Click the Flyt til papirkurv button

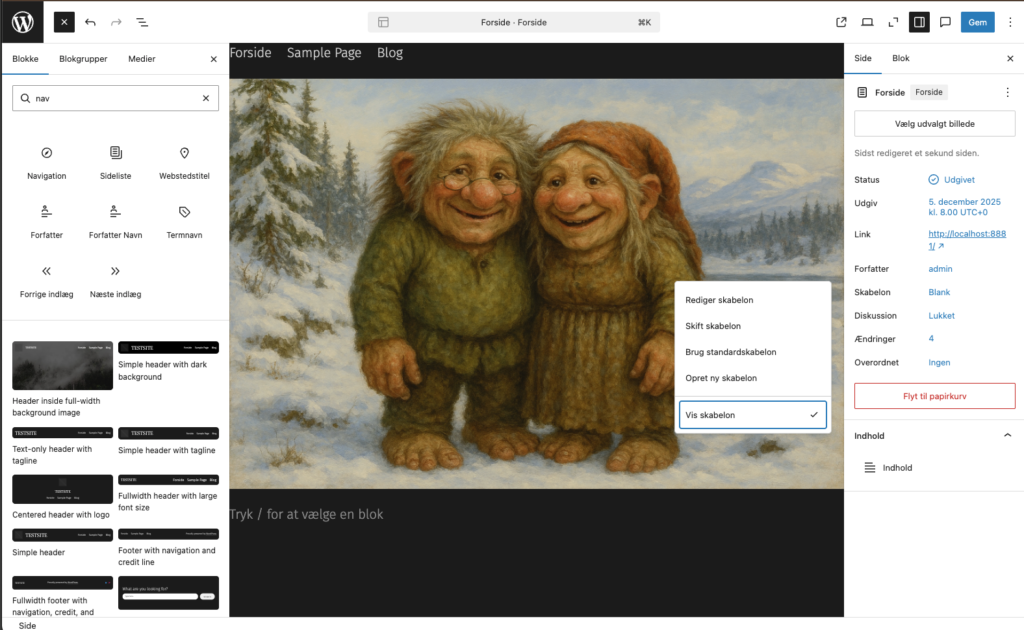pos(934,396)
